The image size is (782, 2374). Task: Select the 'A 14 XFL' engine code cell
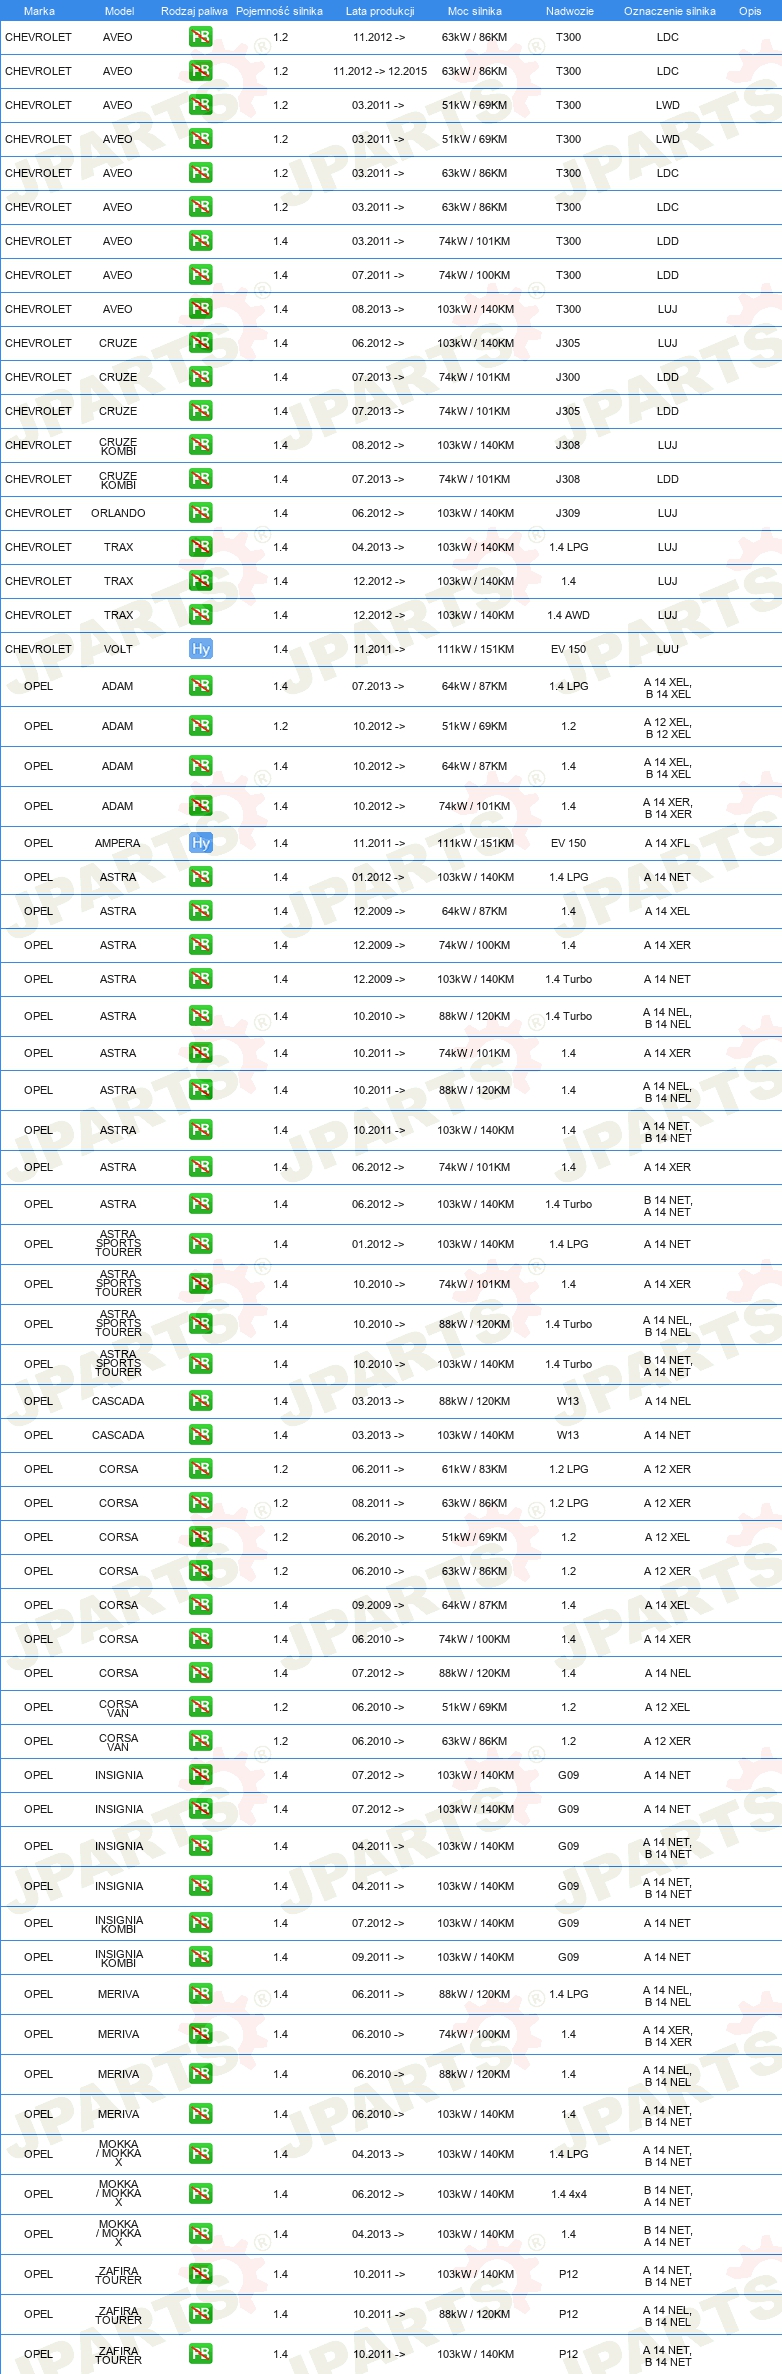coord(667,843)
